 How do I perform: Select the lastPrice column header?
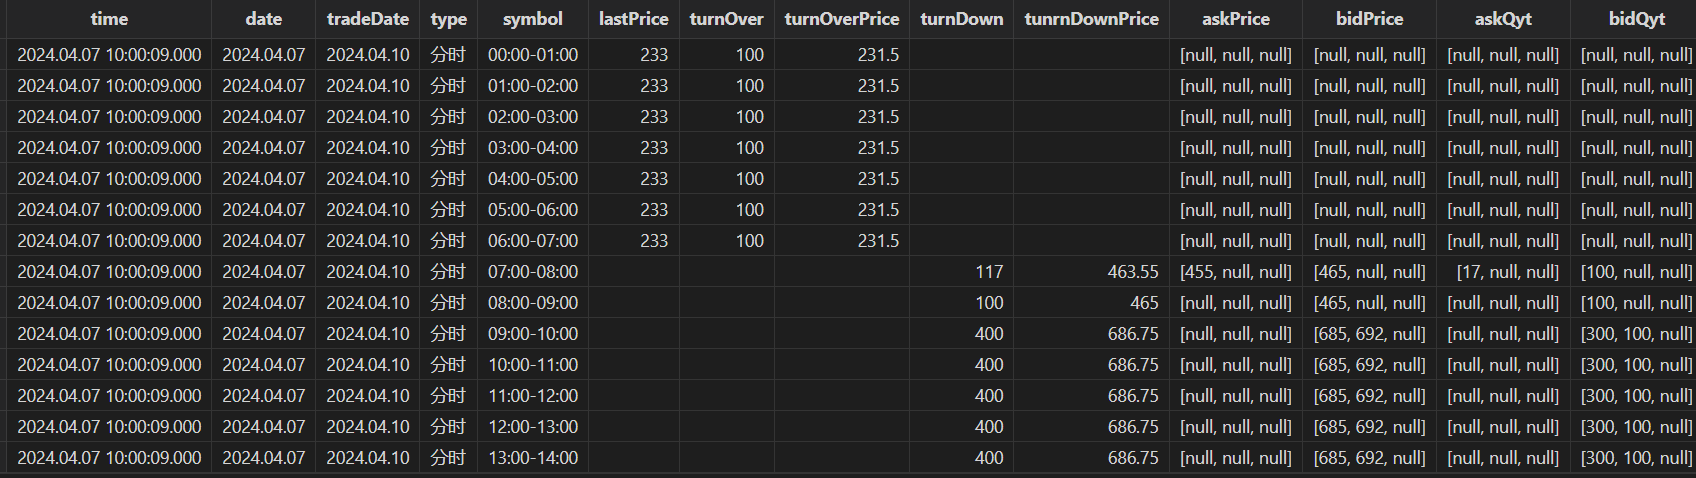tap(633, 19)
